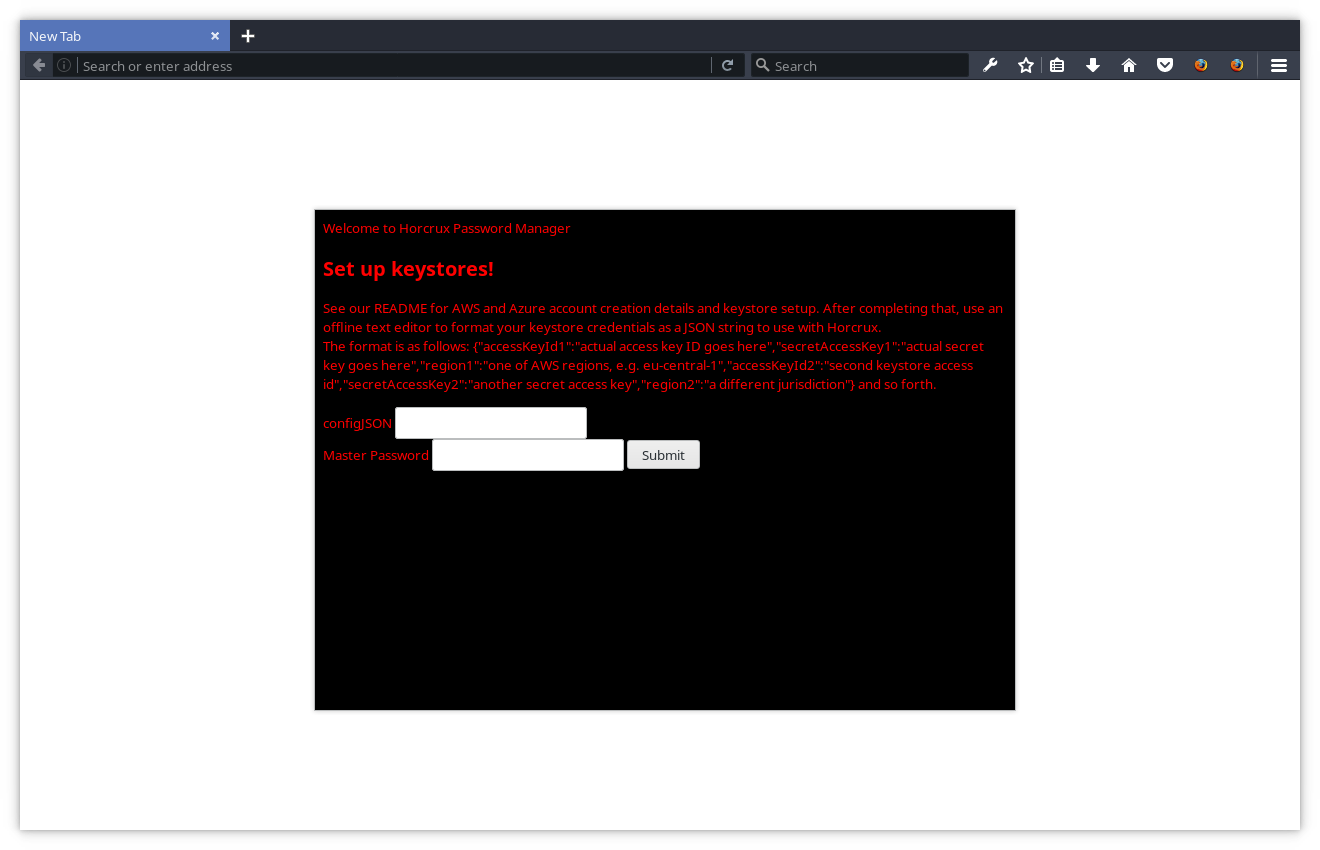Show site information icon in address bar
The height and width of the screenshot is (850, 1320).
(64, 65)
